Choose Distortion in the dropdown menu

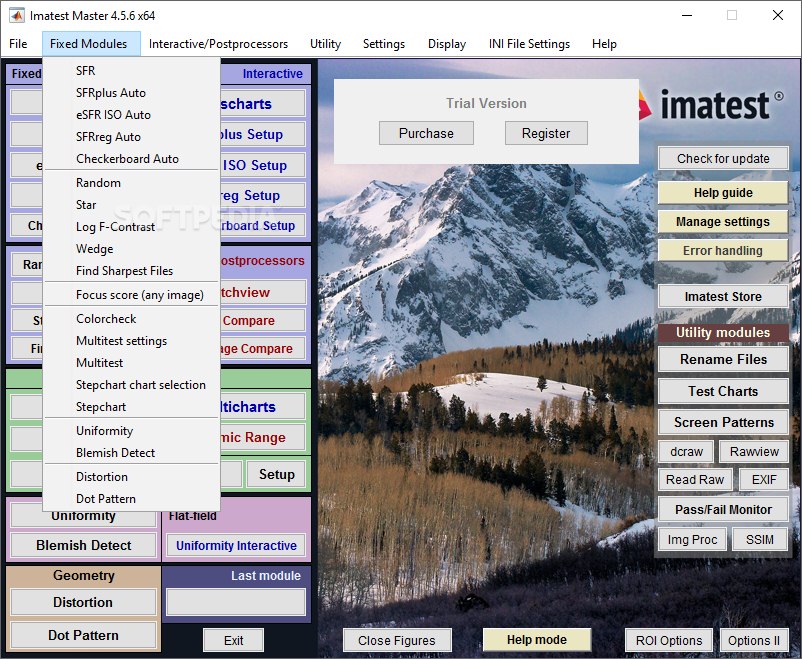[132, 477]
